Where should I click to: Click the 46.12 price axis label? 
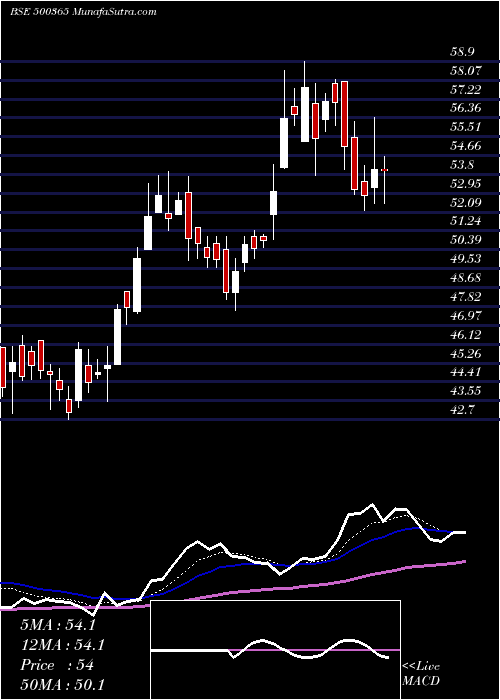(x=465, y=334)
